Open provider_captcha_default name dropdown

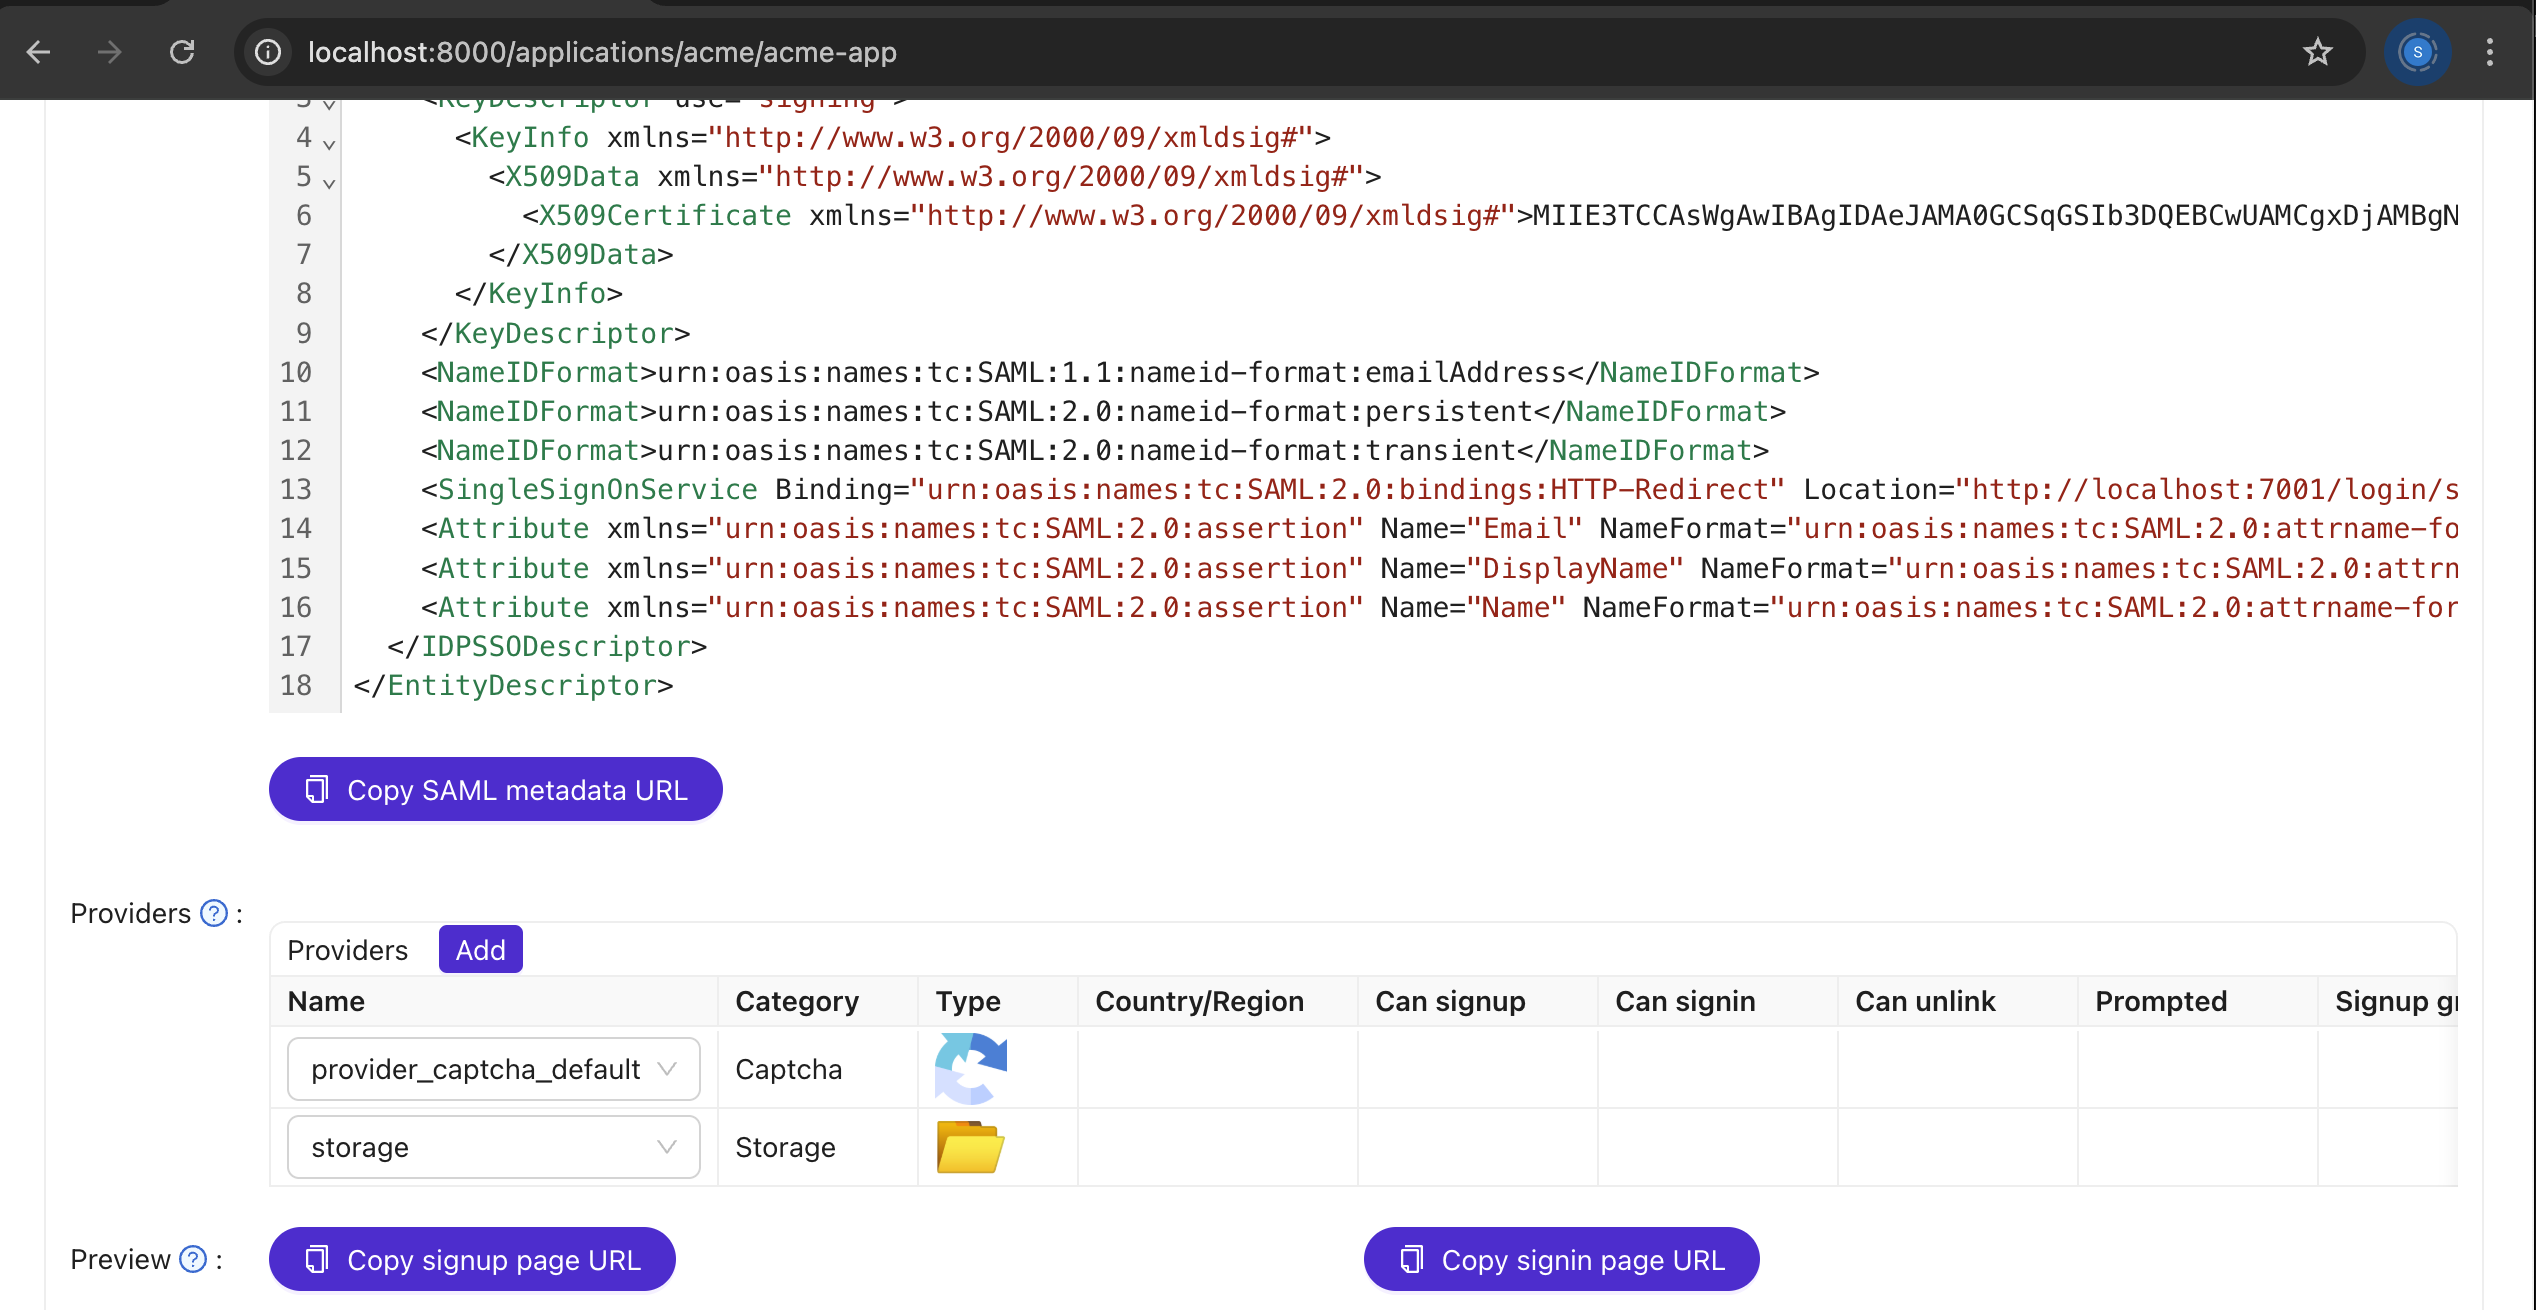pyautogui.click(x=493, y=1069)
